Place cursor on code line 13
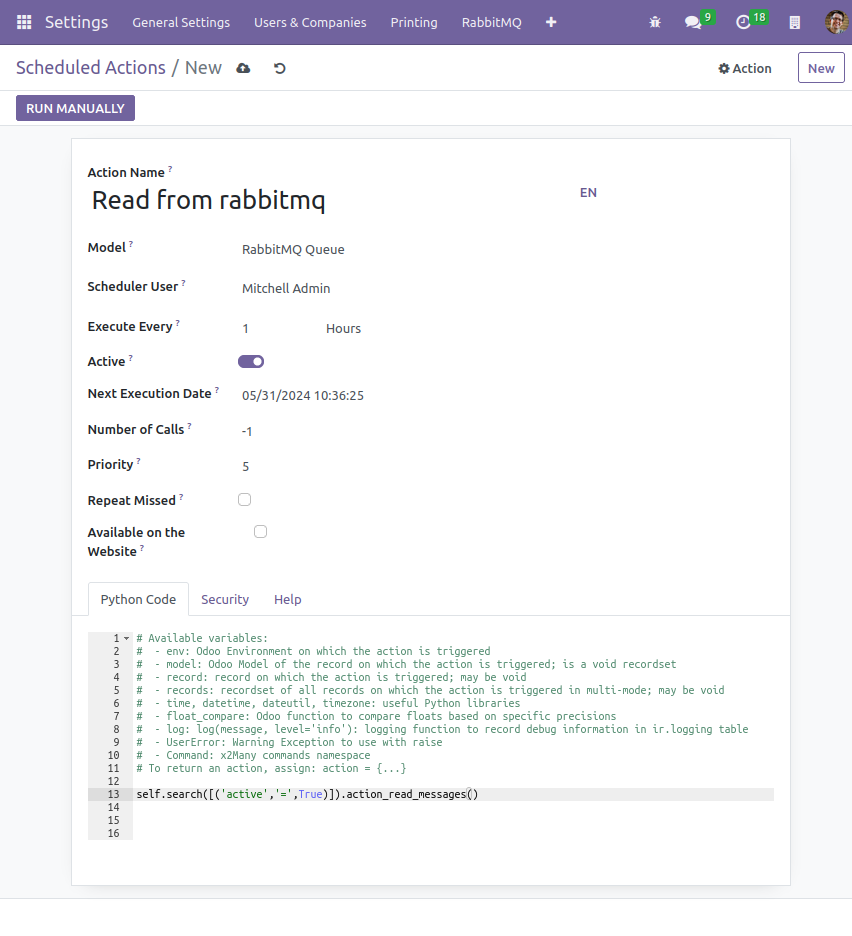The image size is (852, 936). (x=454, y=795)
